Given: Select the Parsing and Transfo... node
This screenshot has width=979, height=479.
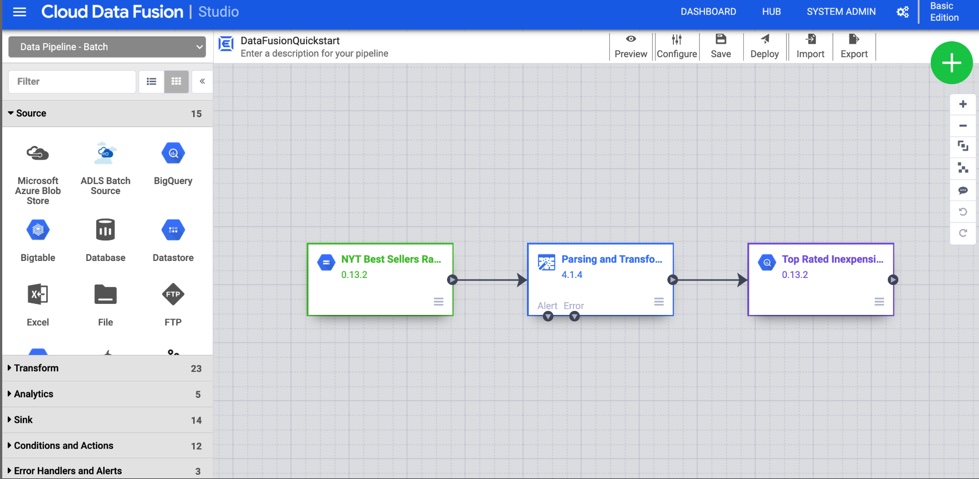Looking at the screenshot, I should tap(600, 279).
